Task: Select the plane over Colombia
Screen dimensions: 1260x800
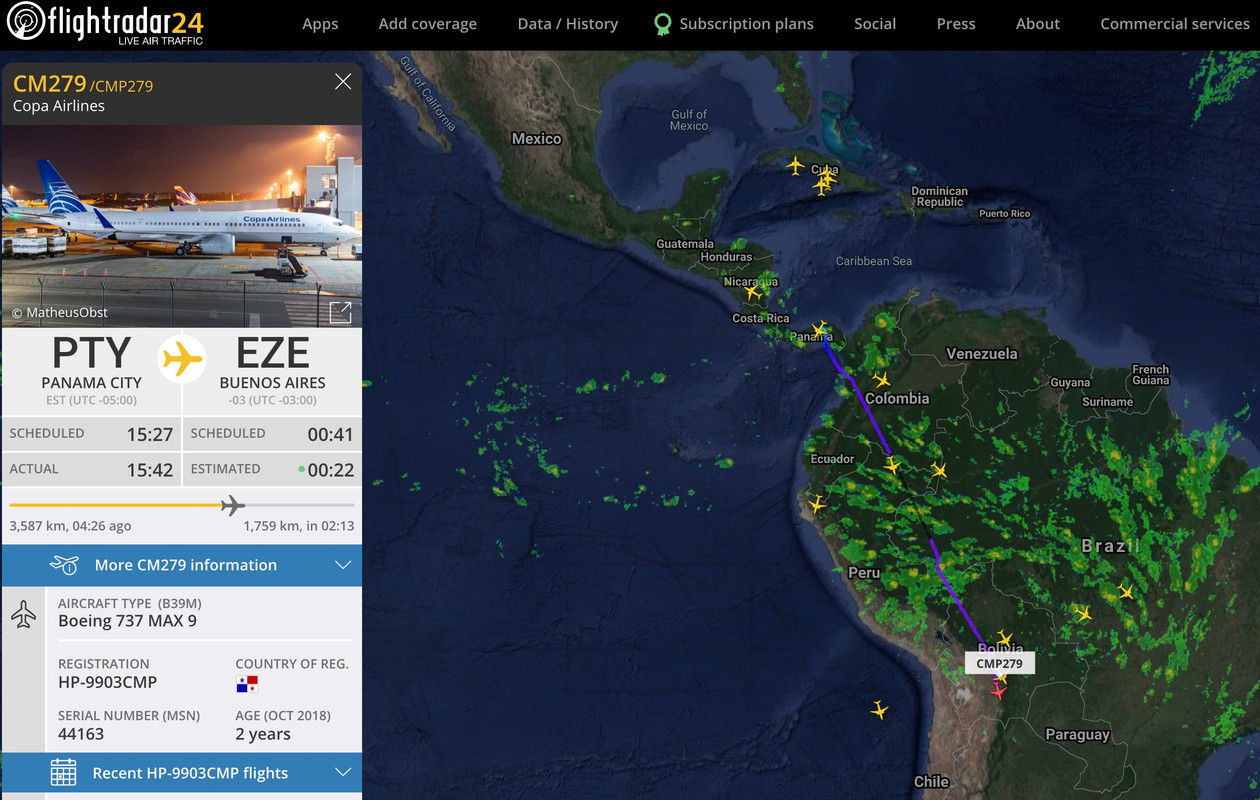Action: [881, 379]
